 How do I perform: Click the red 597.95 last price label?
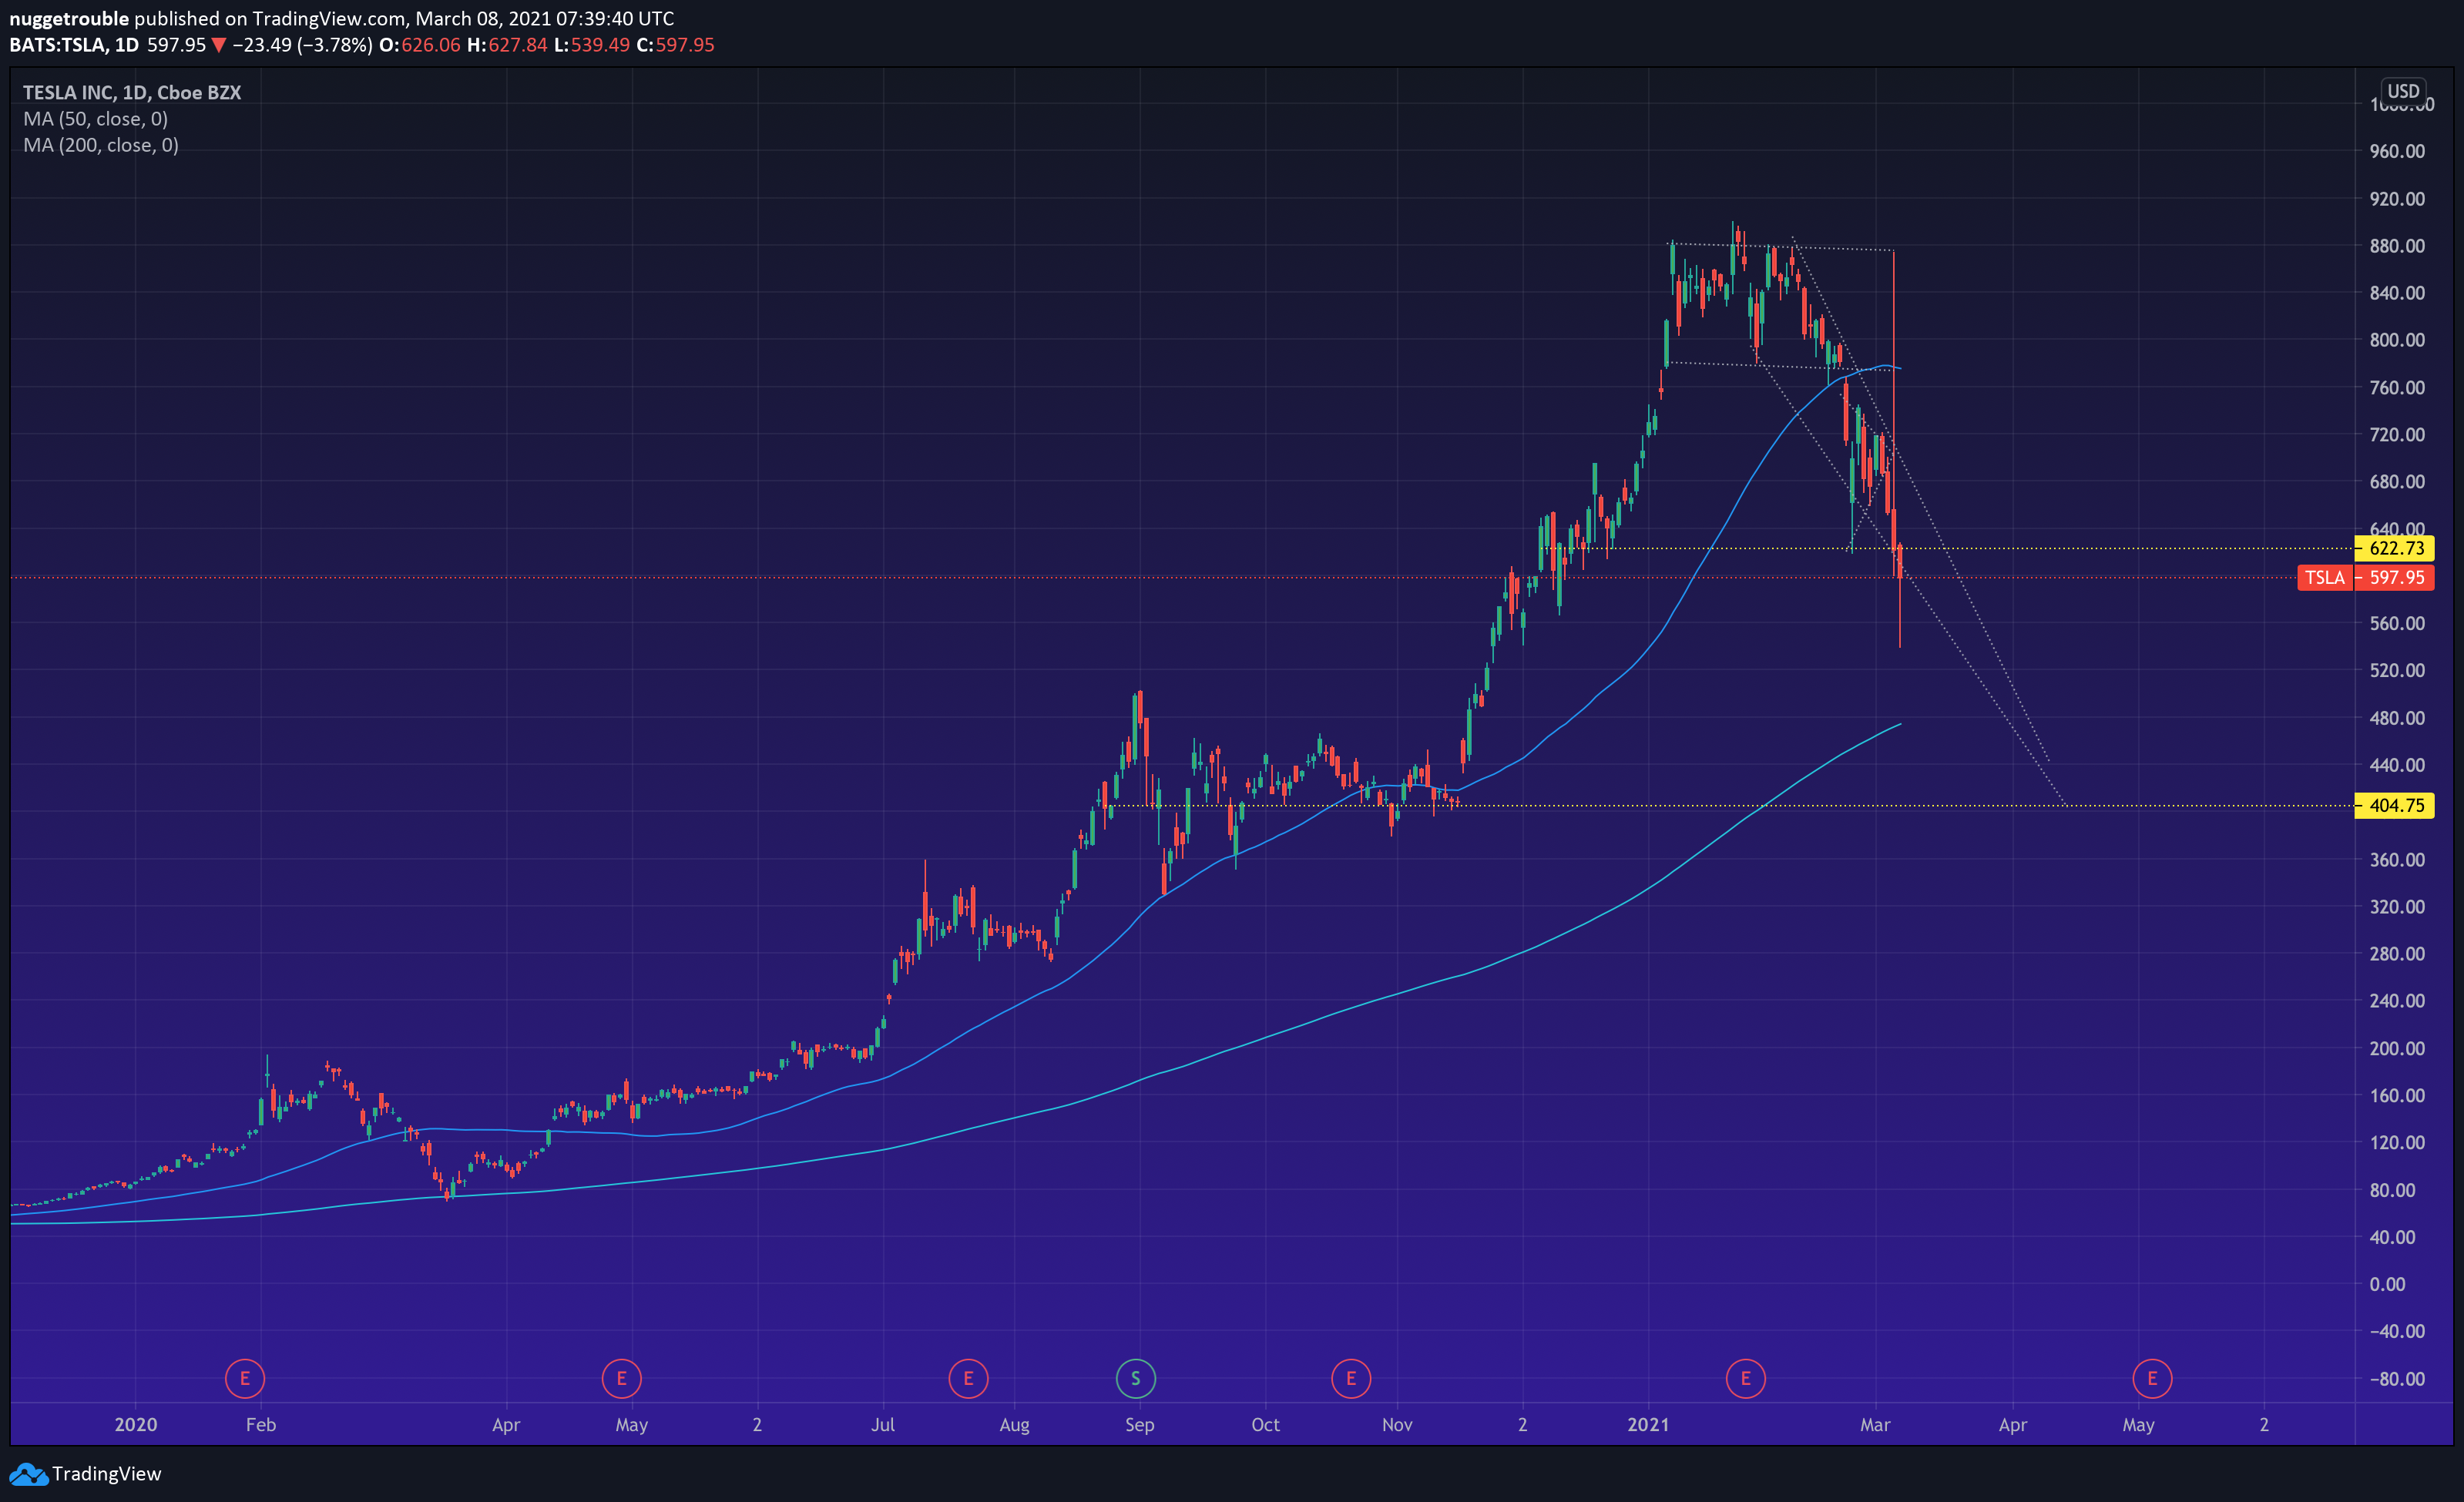point(2395,577)
